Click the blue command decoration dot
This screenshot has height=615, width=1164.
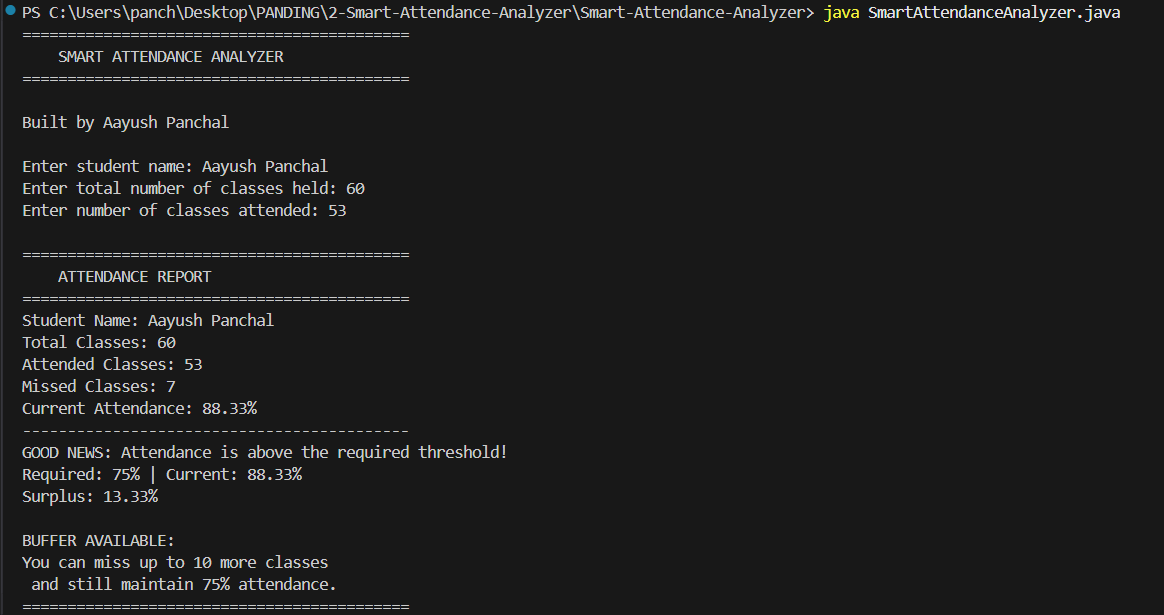coord(8,12)
